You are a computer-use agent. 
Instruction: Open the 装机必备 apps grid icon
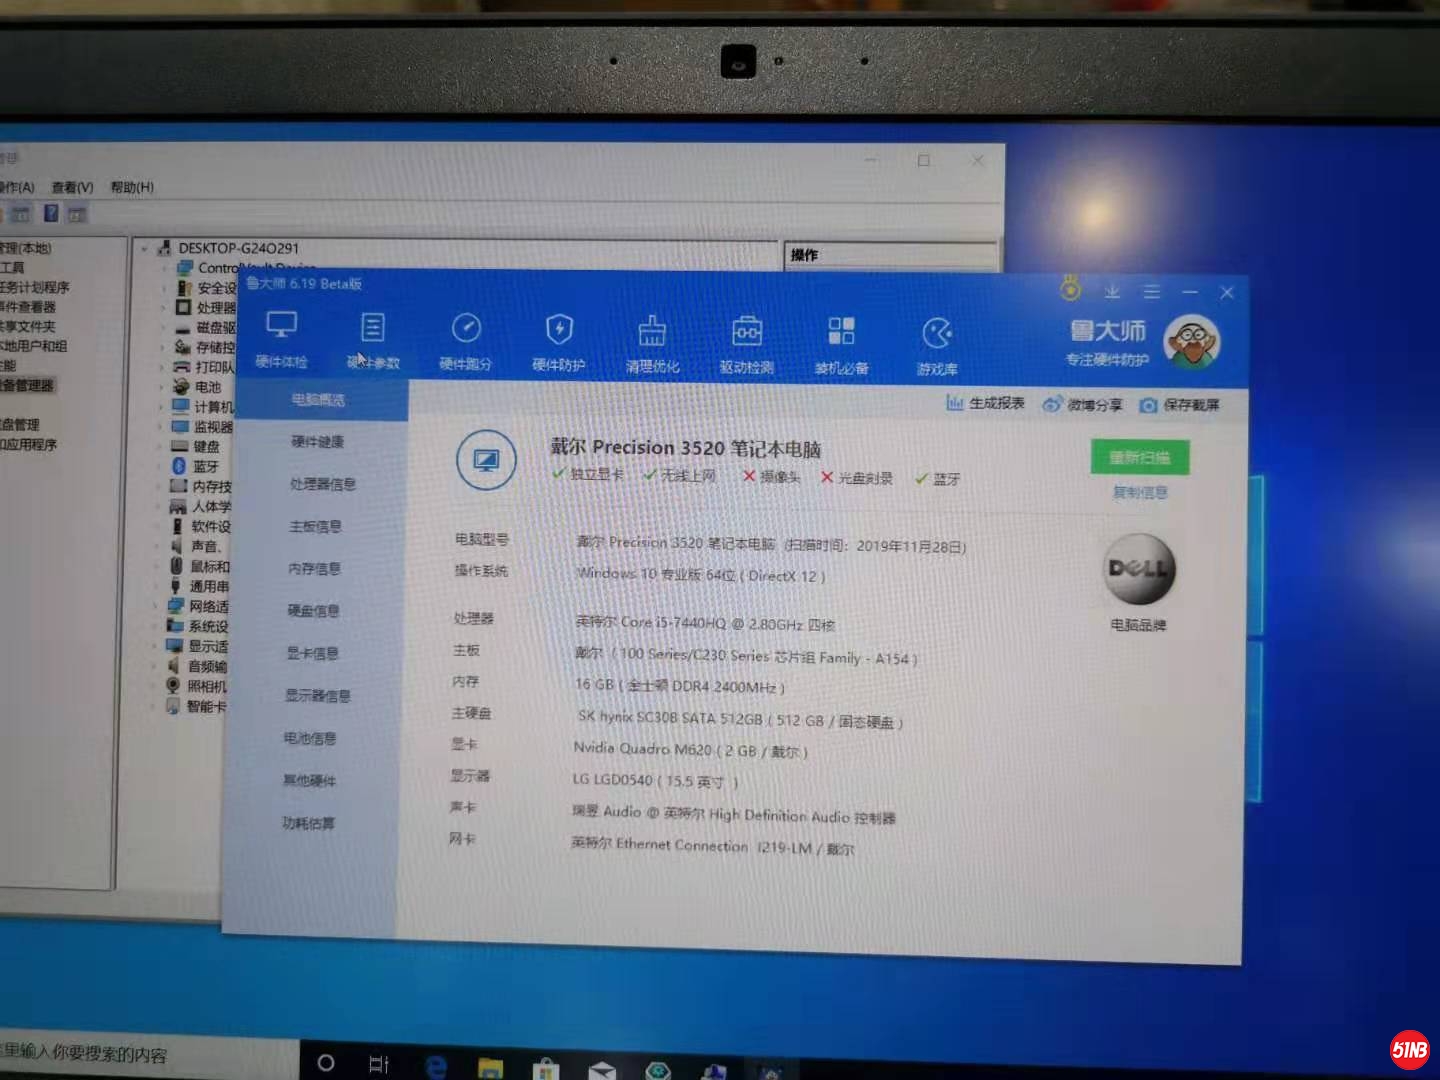(x=841, y=333)
